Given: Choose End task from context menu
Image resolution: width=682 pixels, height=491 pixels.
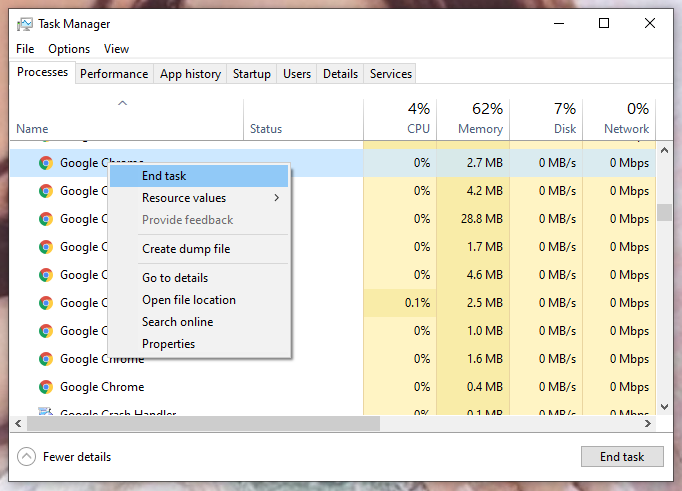Looking at the screenshot, I should click(199, 176).
